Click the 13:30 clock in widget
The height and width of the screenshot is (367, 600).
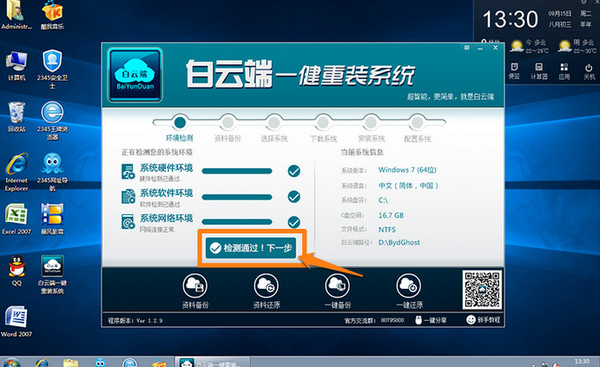pyautogui.click(x=510, y=19)
